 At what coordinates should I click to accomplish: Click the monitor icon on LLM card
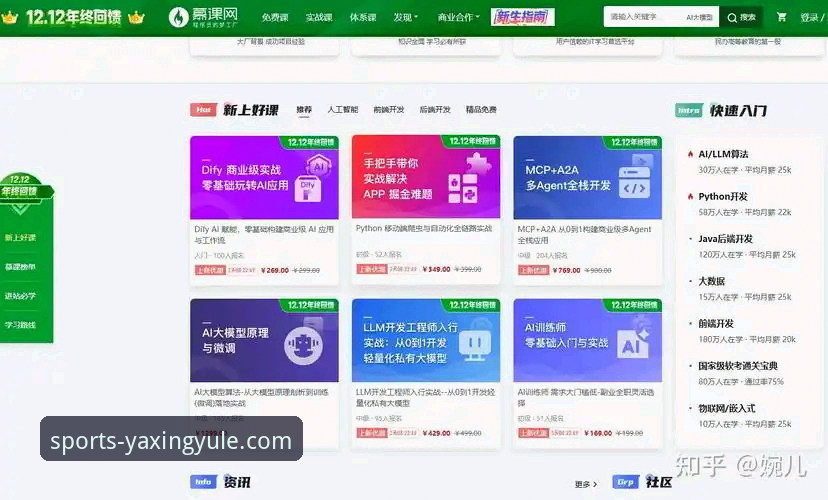click(x=475, y=345)
